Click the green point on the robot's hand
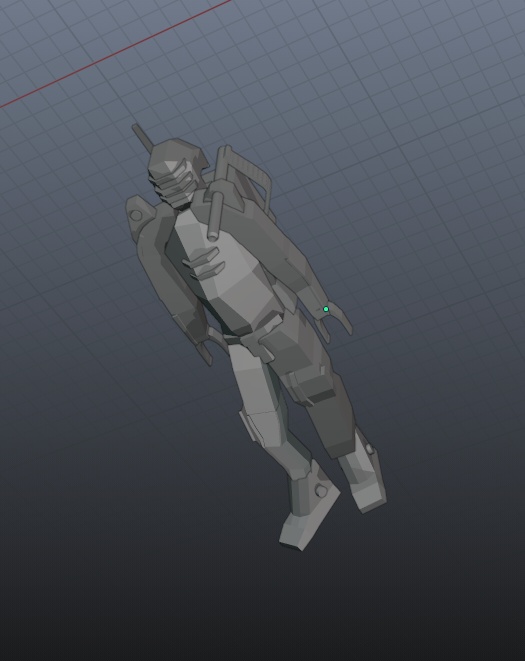This screenshot has height=661, width=525. (x=326, y=309)
